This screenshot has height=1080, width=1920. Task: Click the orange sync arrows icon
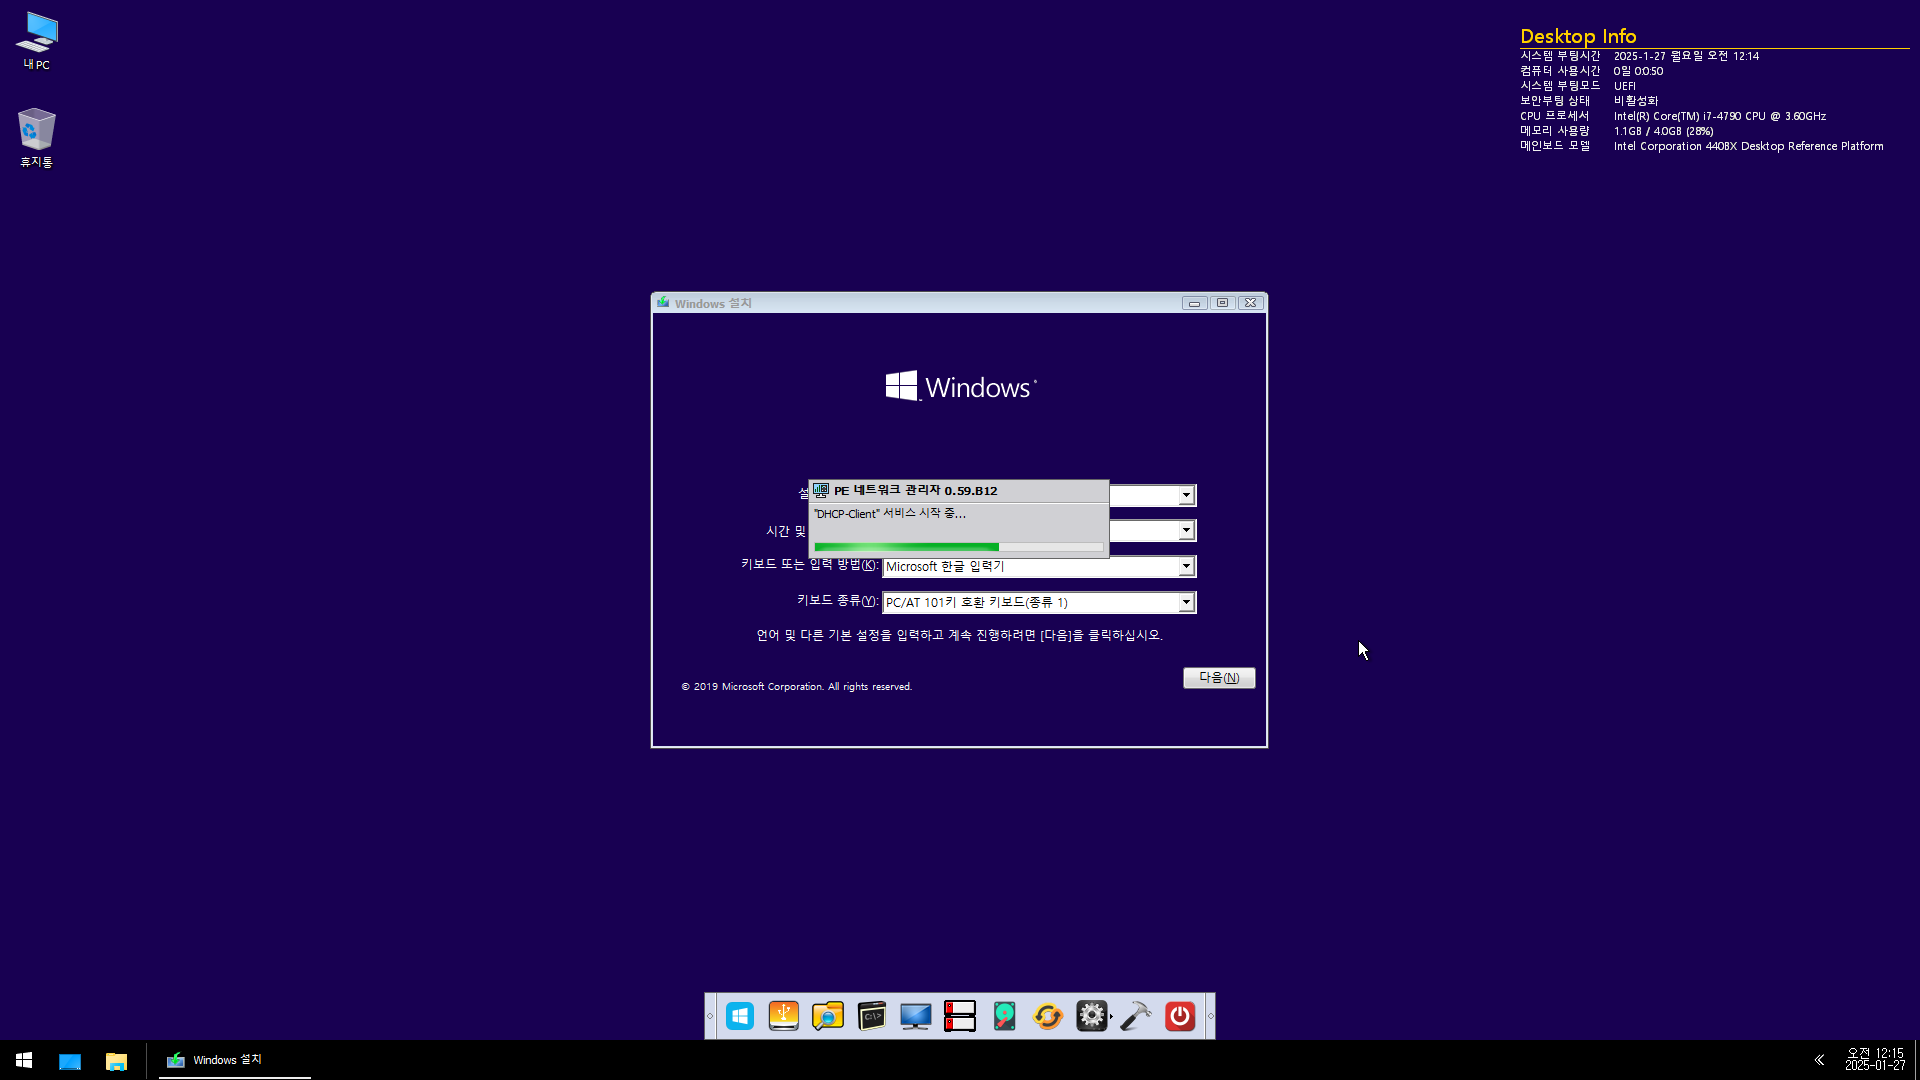(1048, 1016)
